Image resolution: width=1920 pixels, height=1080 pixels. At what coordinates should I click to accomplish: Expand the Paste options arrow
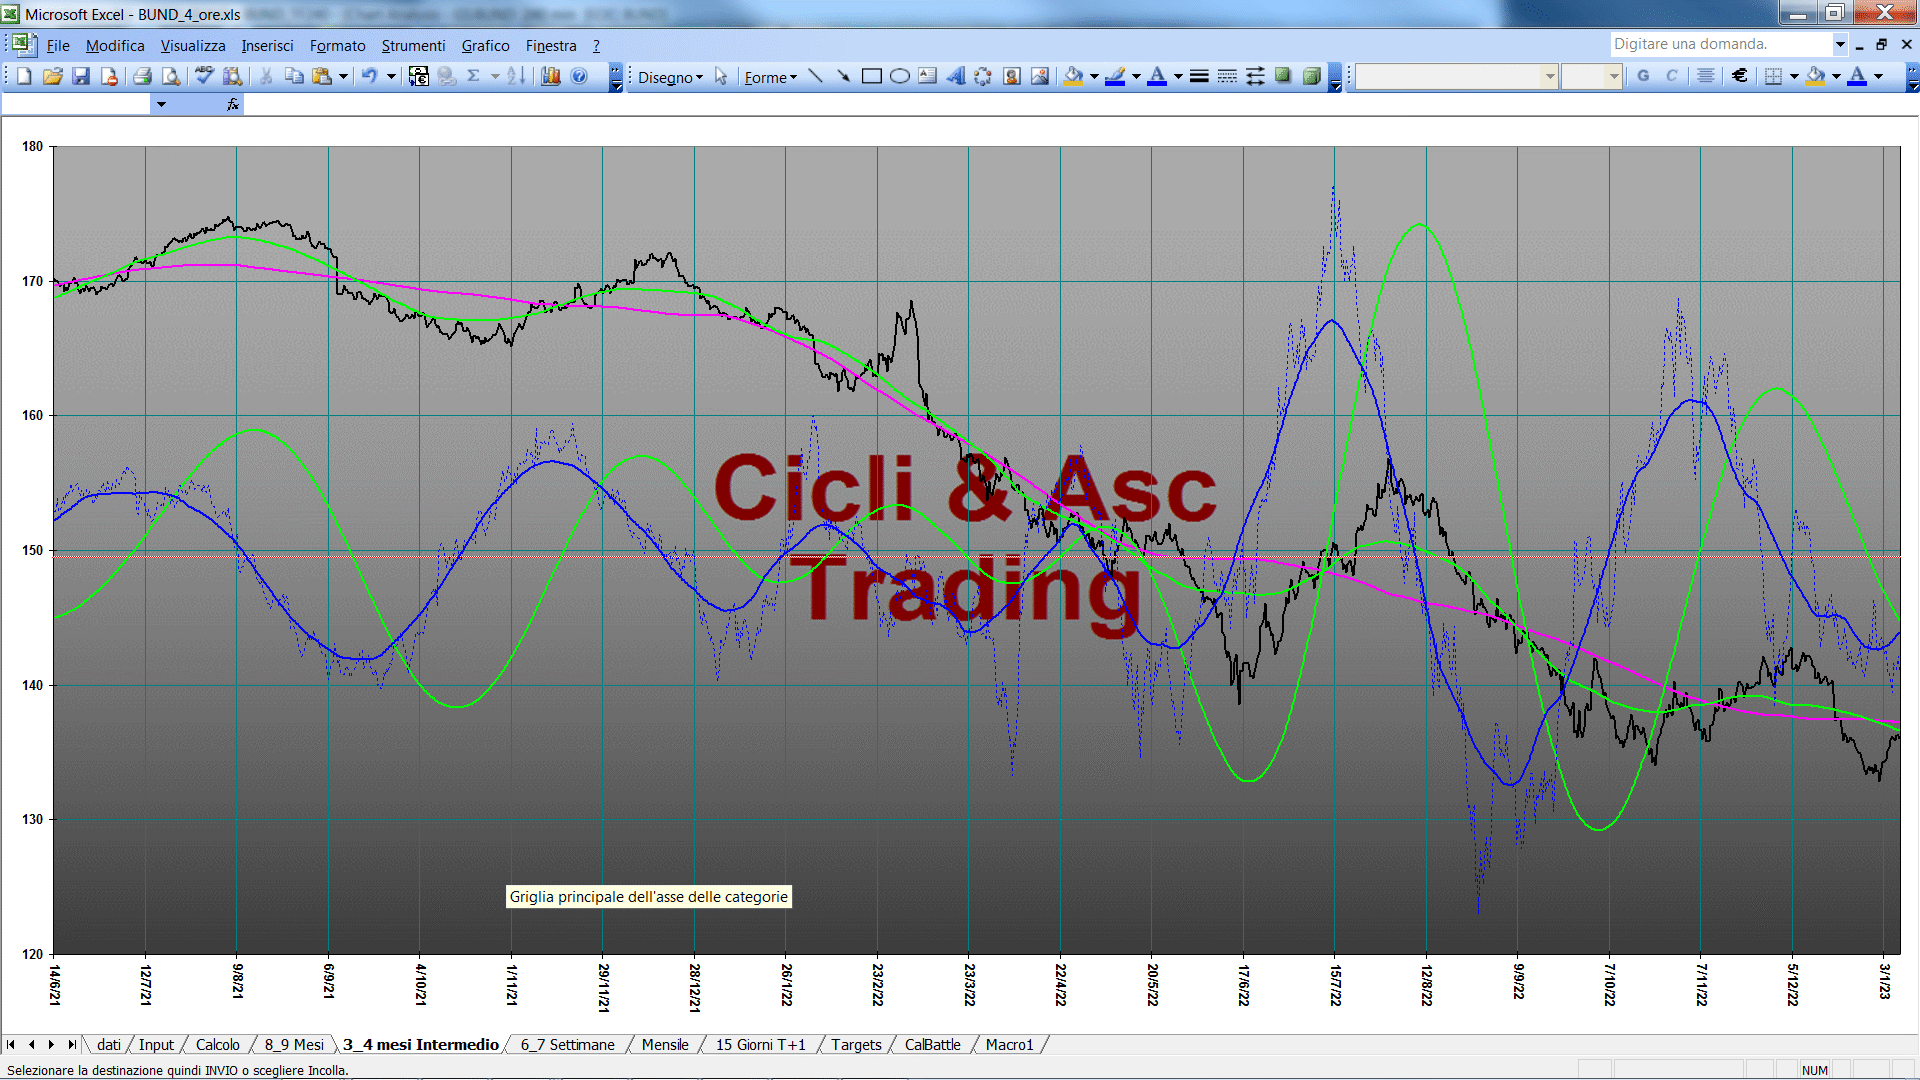343,76
